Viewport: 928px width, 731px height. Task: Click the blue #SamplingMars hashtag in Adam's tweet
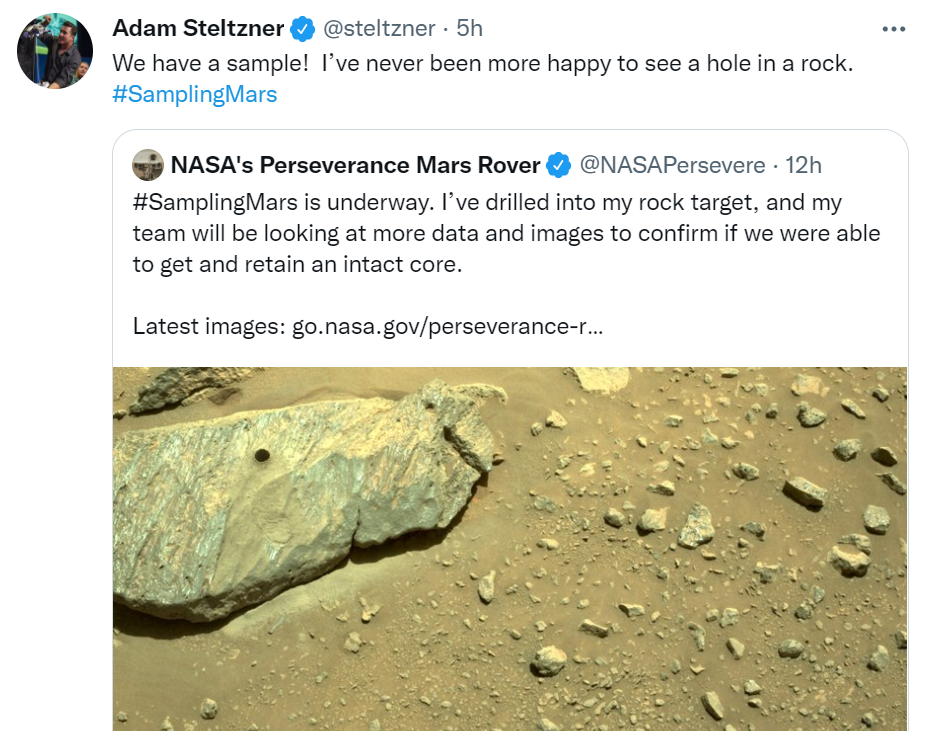pos(194,95)
